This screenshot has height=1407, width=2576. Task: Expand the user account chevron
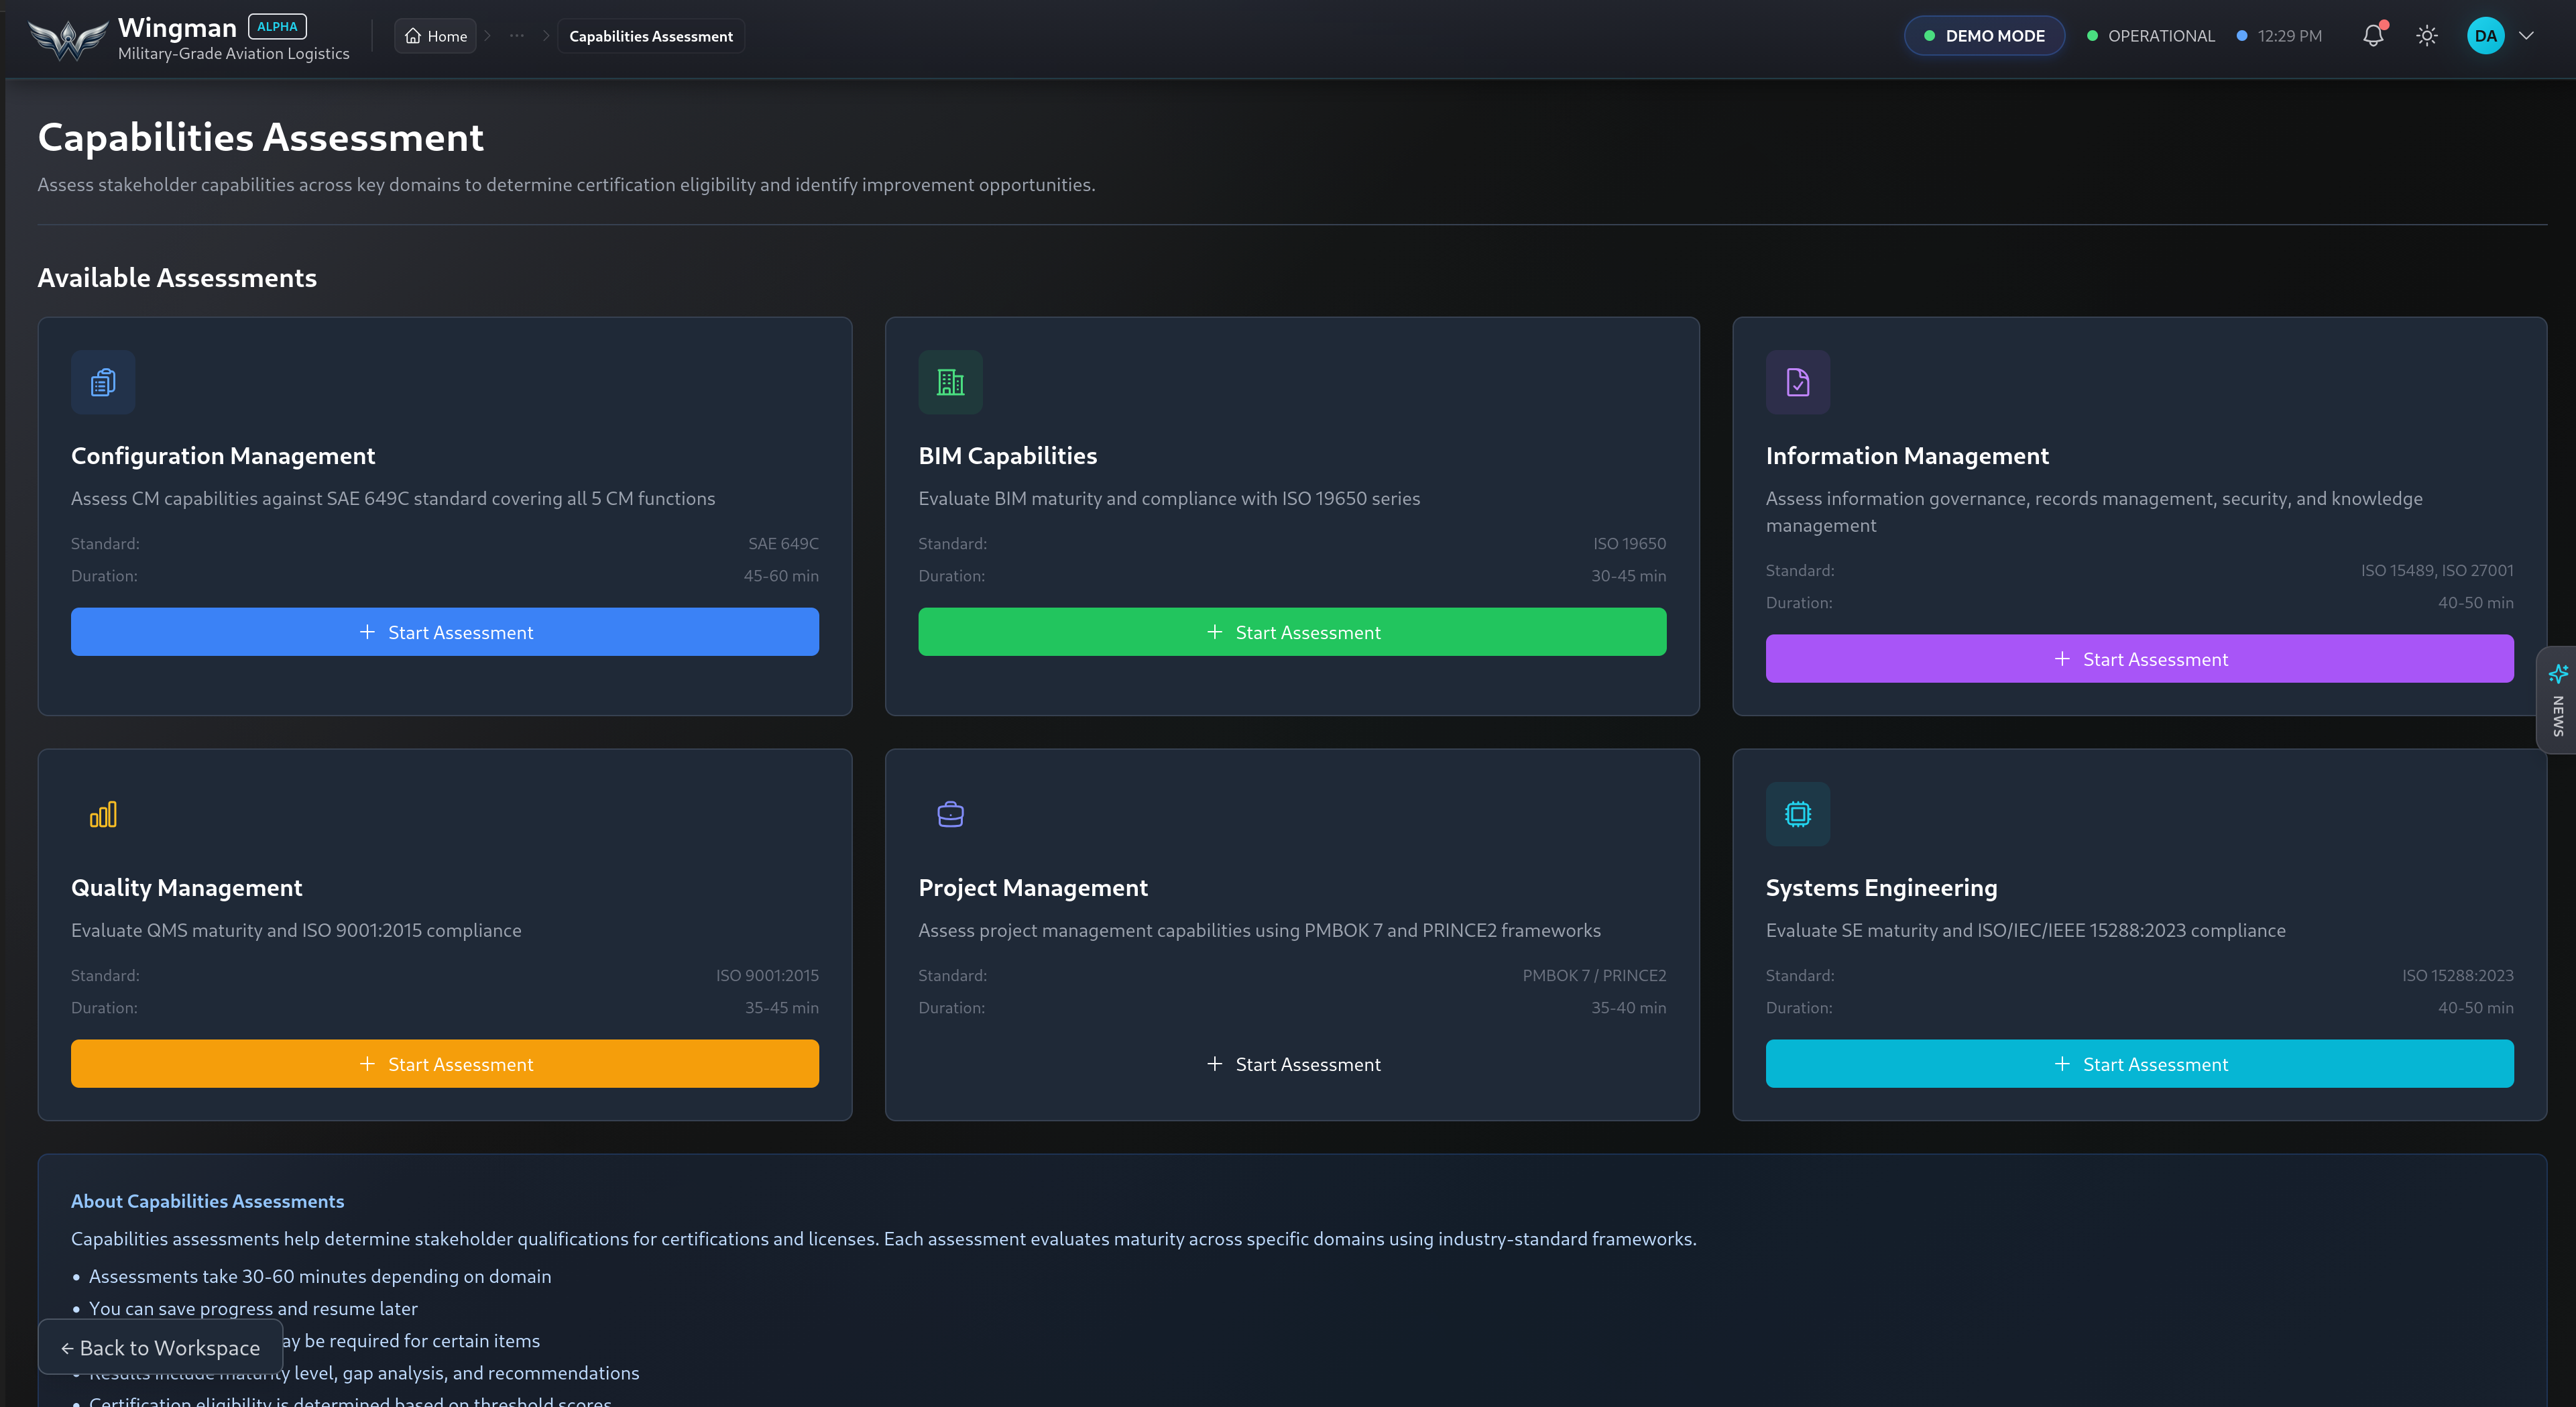pyautogui.click(x=2527, y=36)
